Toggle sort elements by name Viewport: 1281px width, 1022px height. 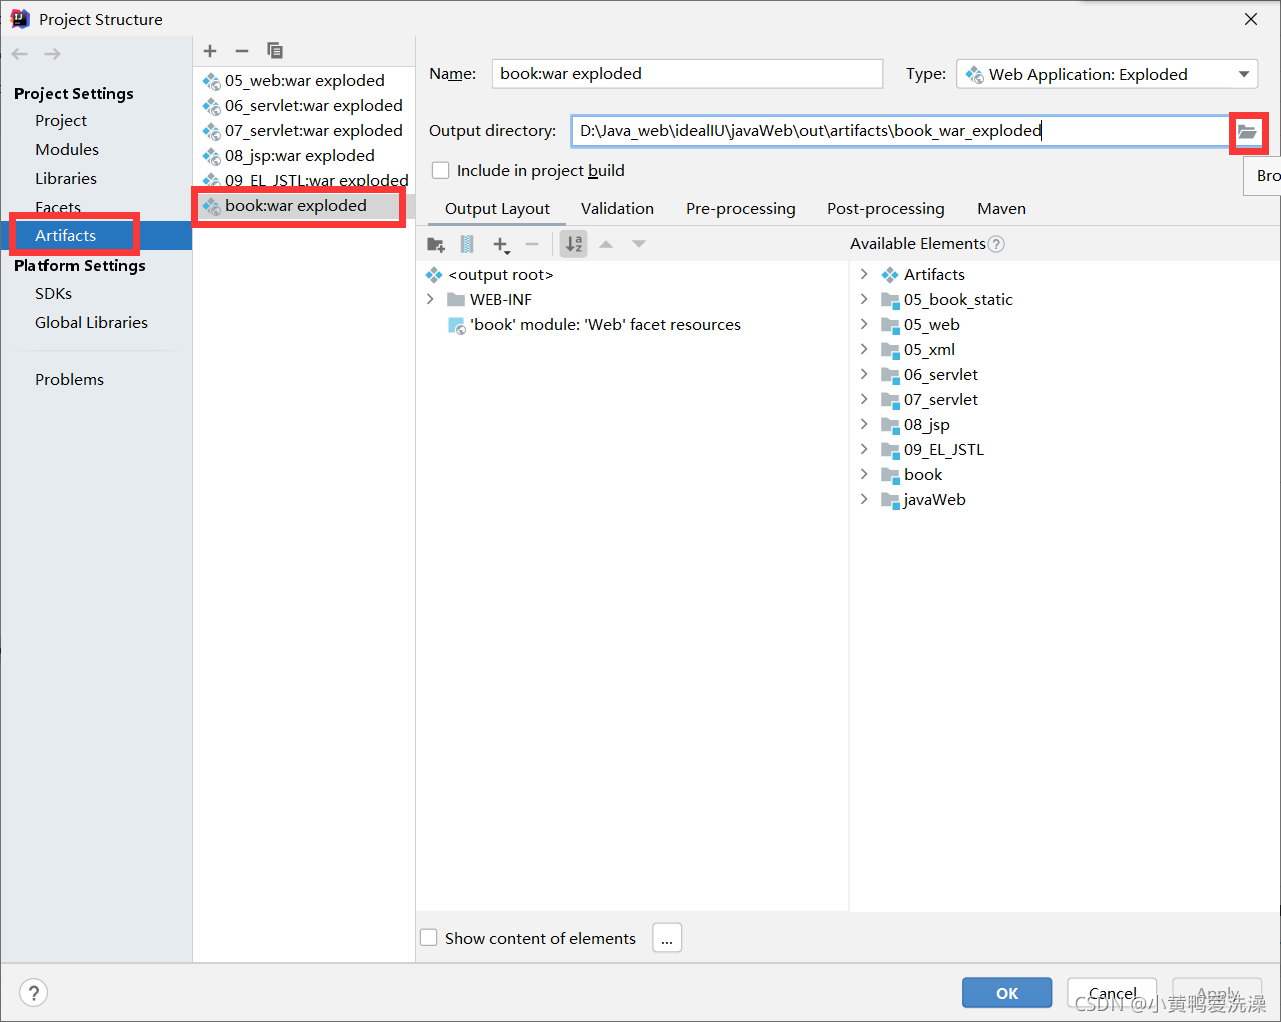coord(574,244)
